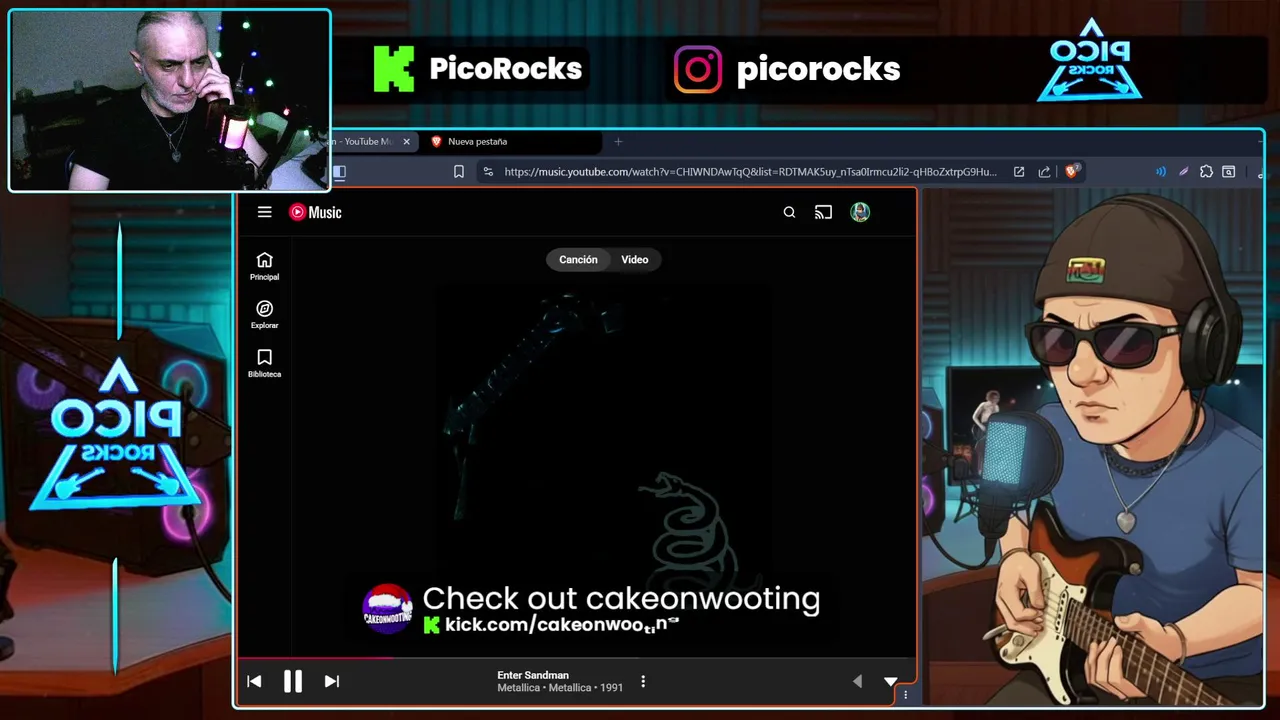Open Brave Shields lion icon
Screen dimensions: 1280x720
point(1072,172)
